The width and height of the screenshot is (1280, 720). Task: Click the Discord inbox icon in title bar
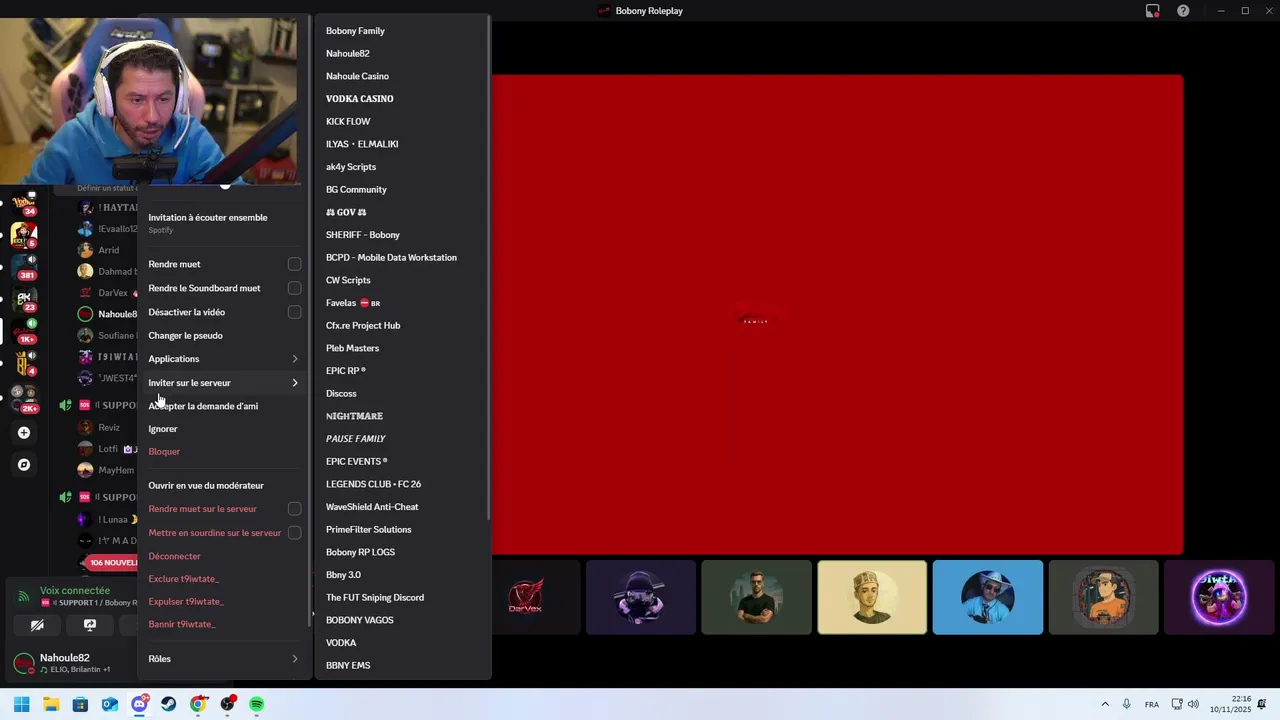1152,11
